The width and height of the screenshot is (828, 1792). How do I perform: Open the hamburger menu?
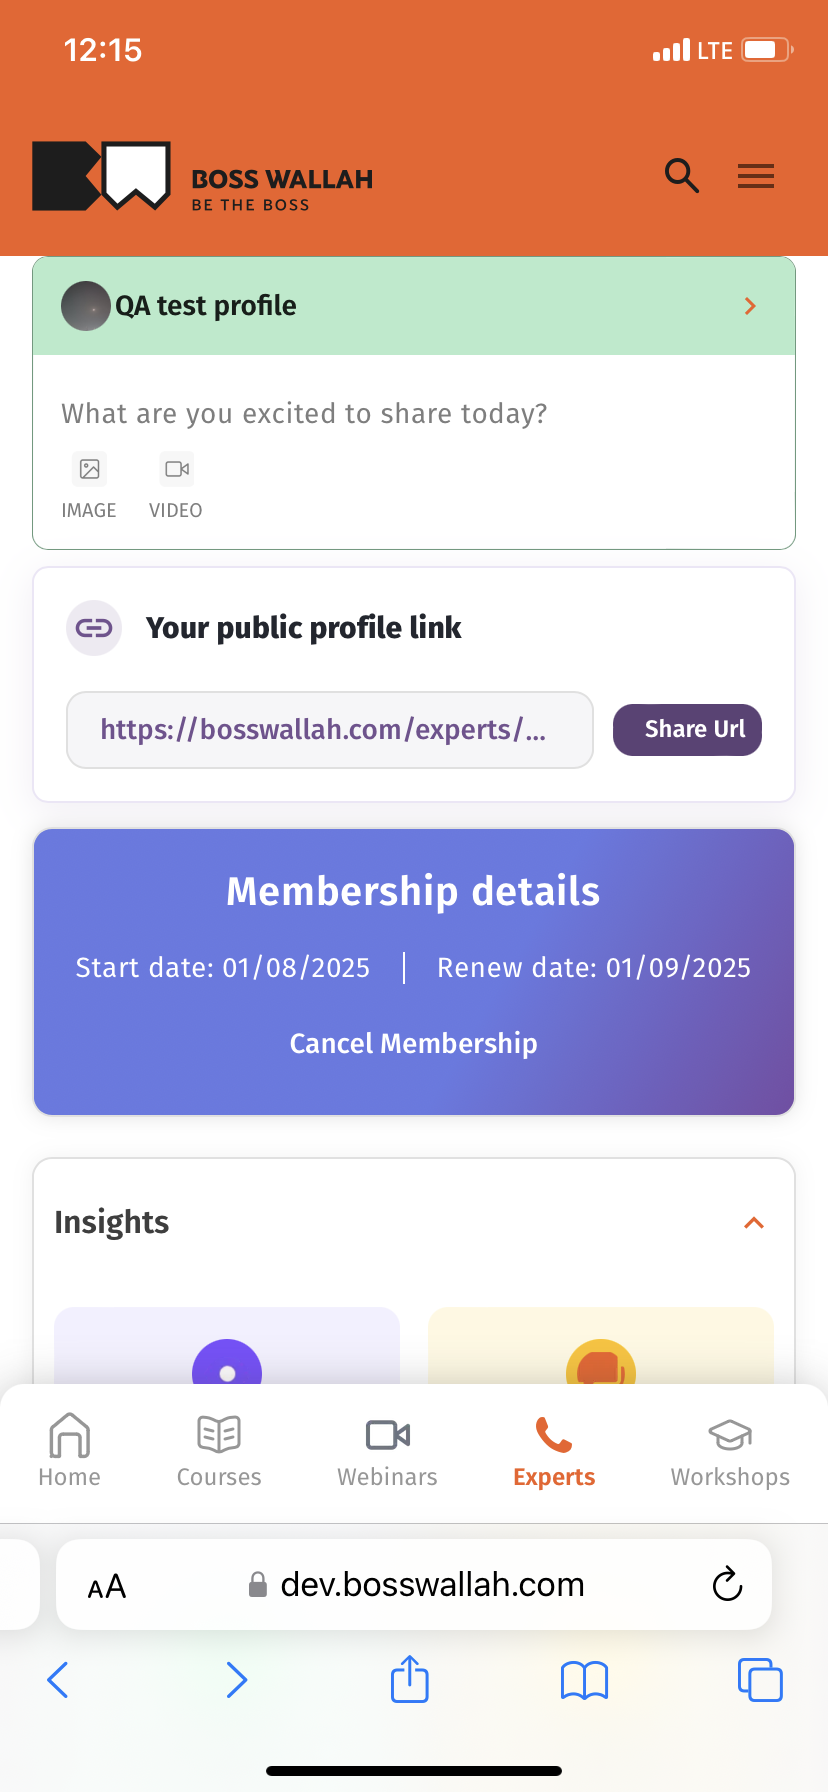(x=756, y=177)
